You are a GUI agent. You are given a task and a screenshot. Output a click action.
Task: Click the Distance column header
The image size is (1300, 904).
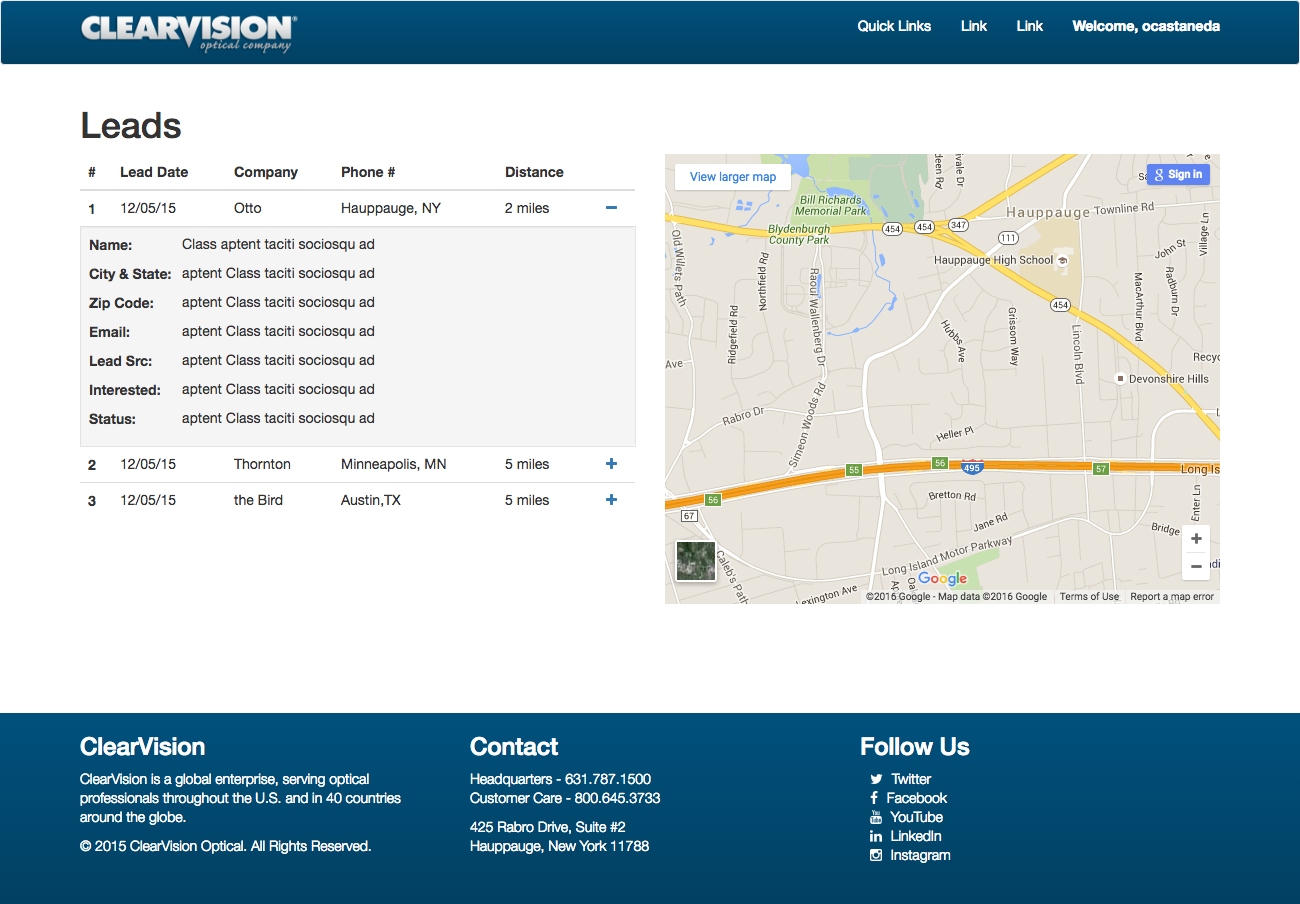[534, 172]
